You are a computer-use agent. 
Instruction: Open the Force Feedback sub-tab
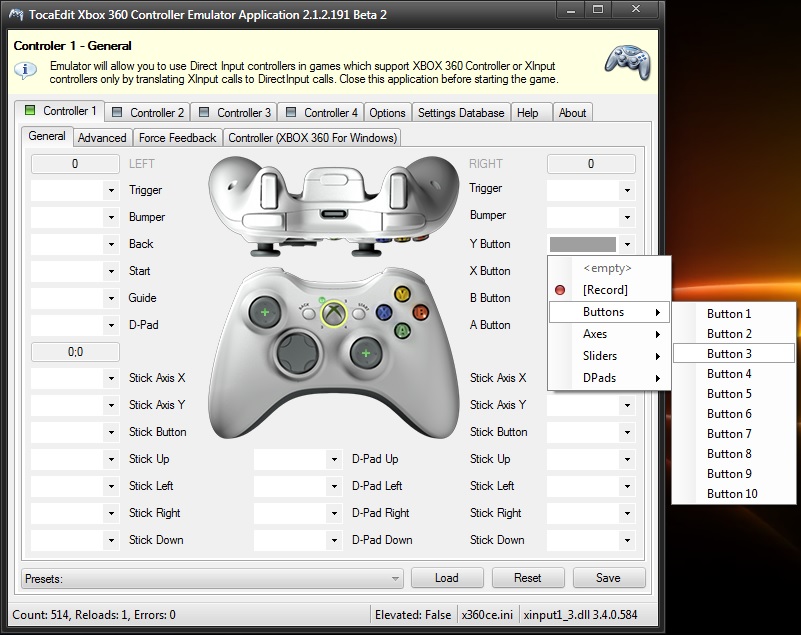[x=177, y=138]
